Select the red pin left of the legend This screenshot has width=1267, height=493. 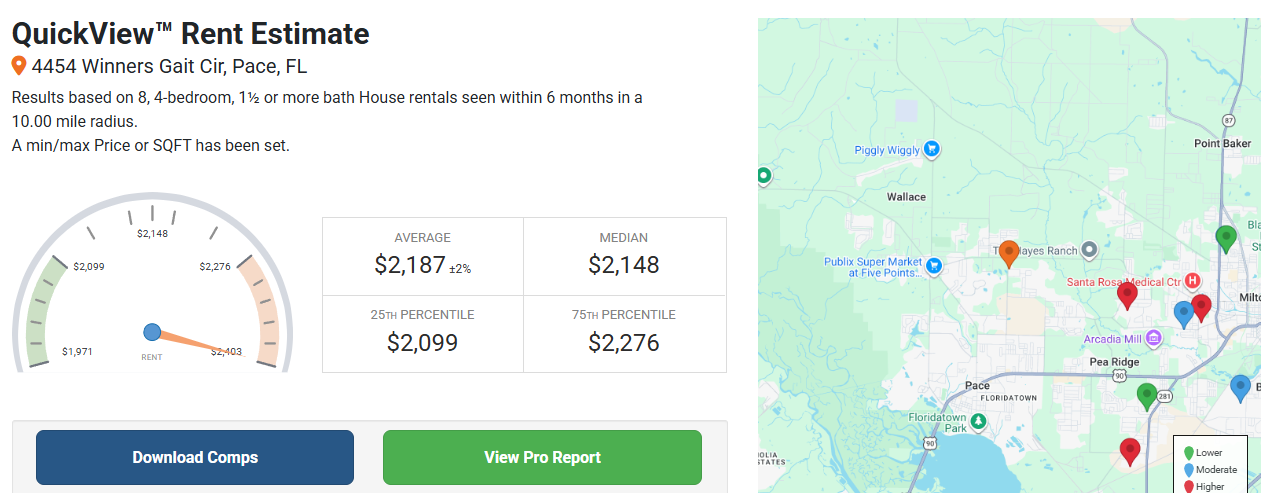[x=1130, y=451]
